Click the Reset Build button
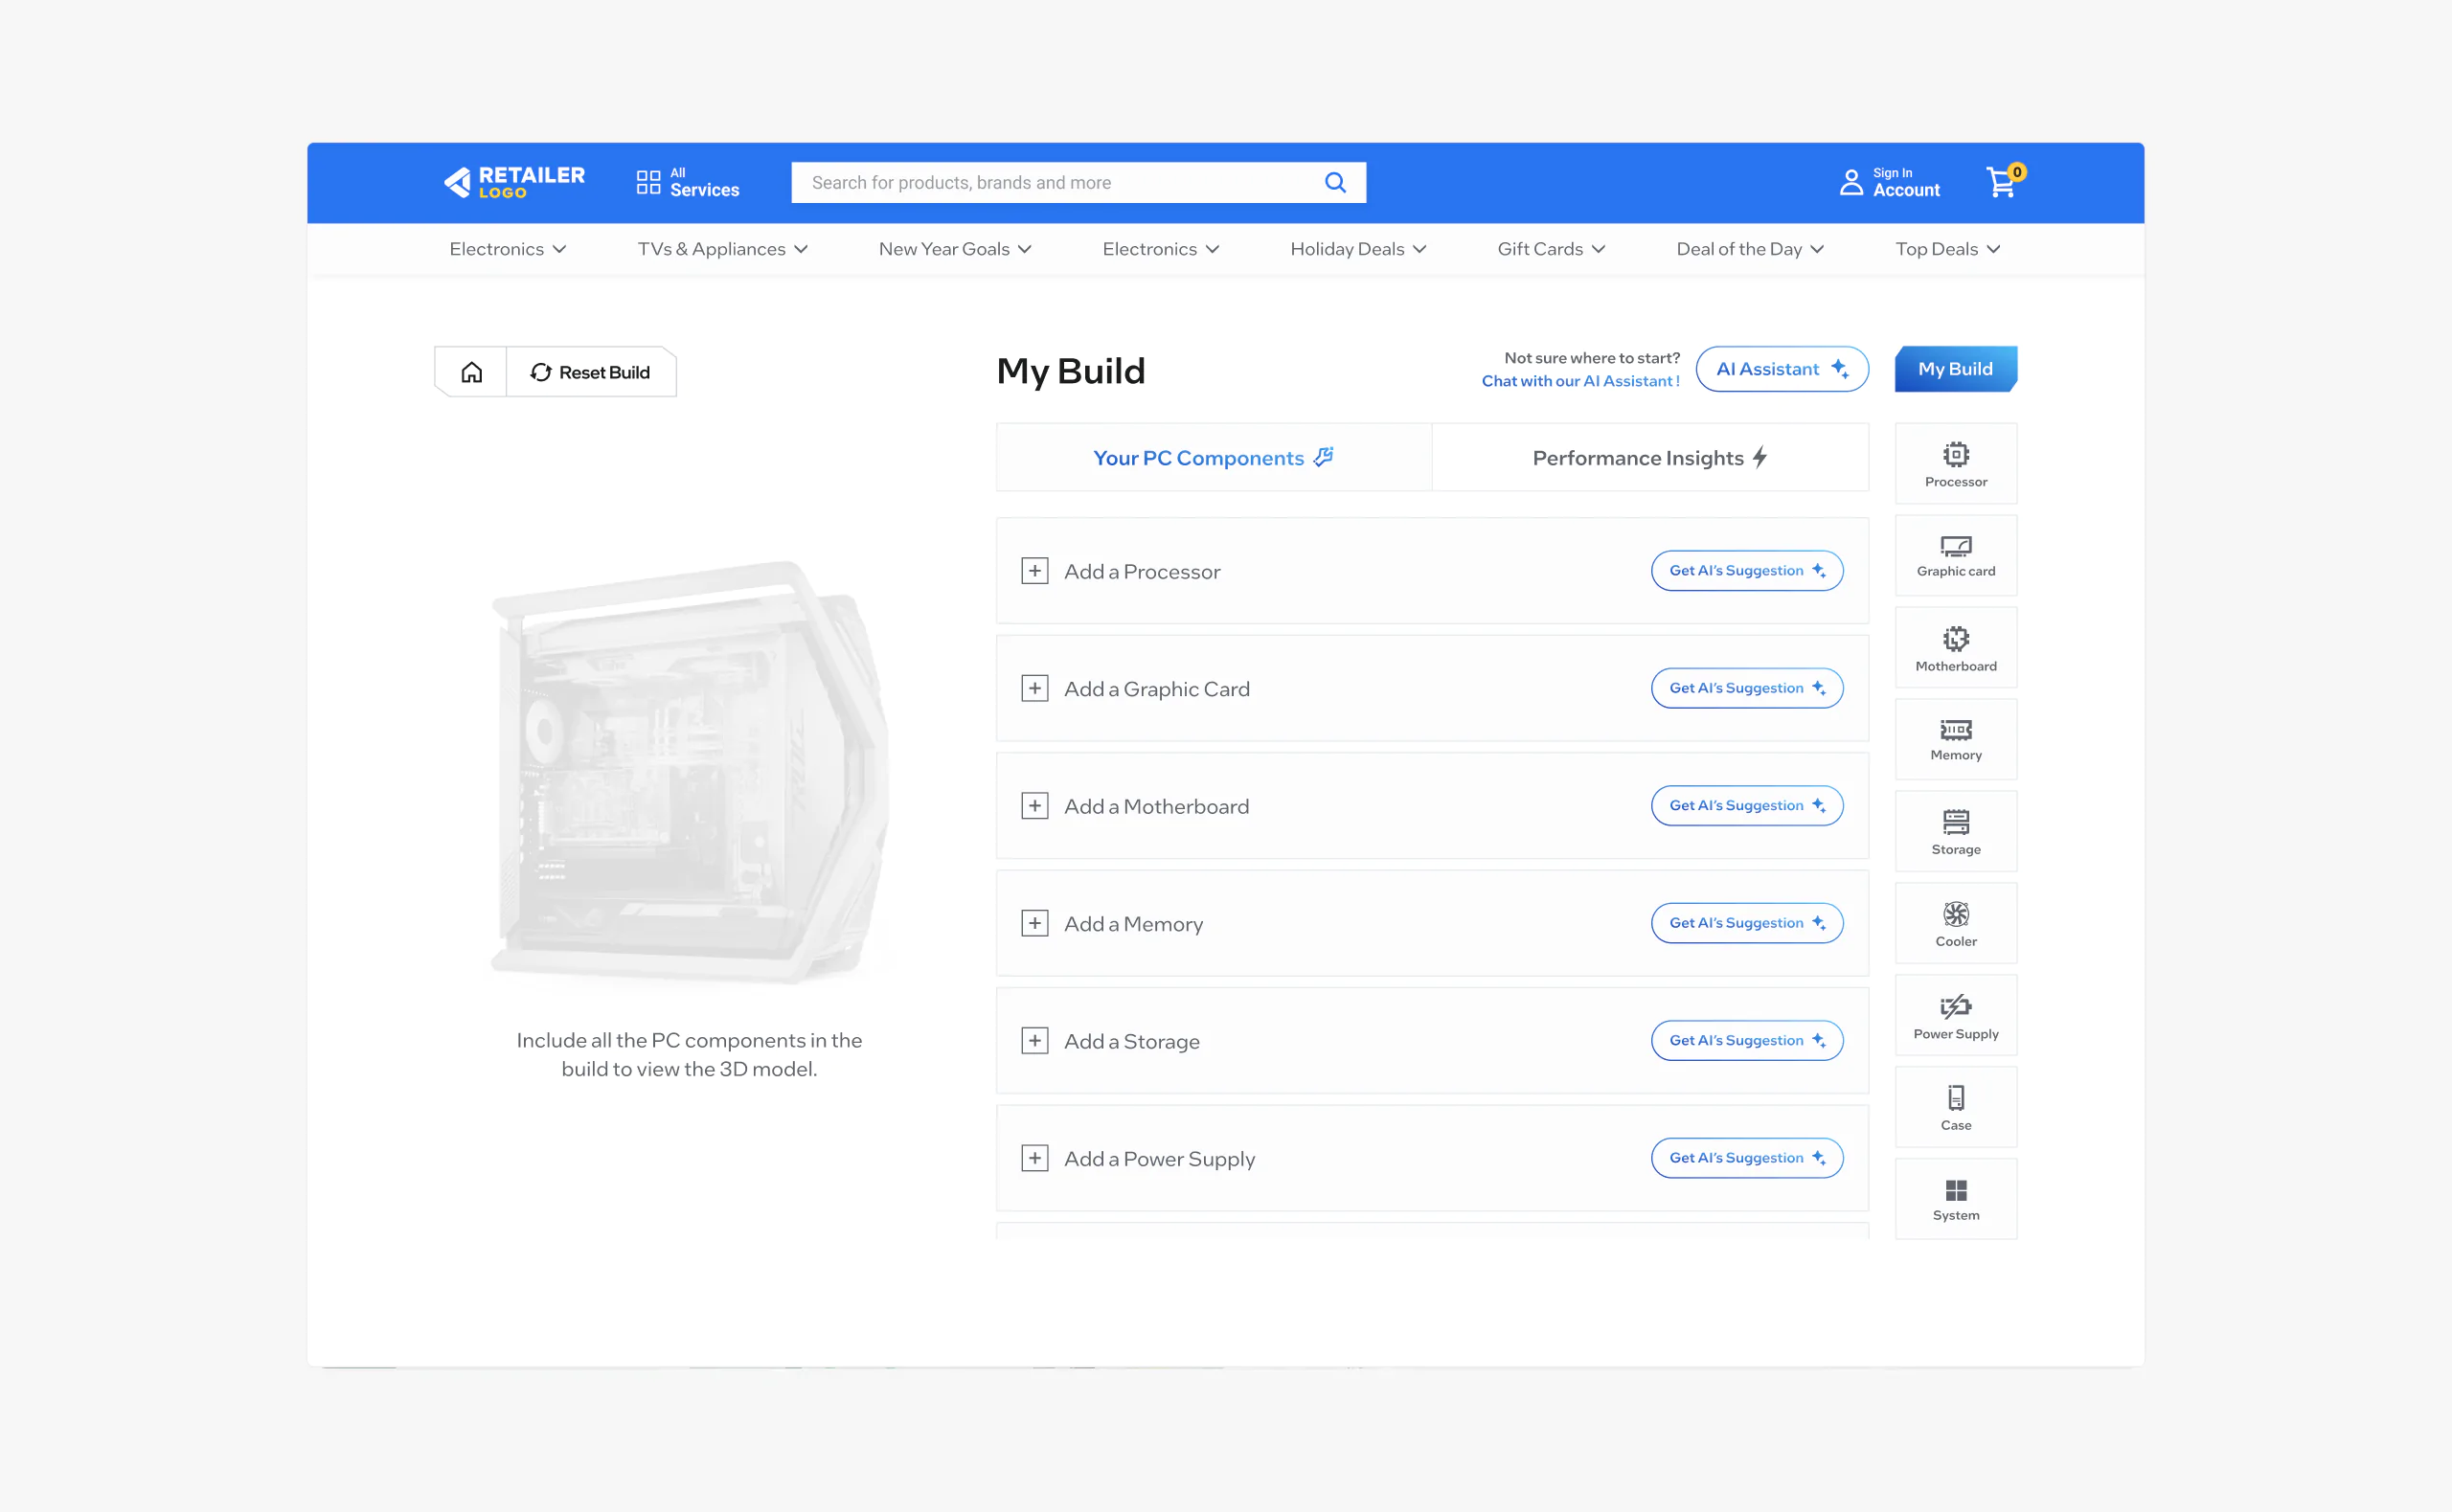The height and width of the screenshot is (1512, 2452). coord(592,371)
